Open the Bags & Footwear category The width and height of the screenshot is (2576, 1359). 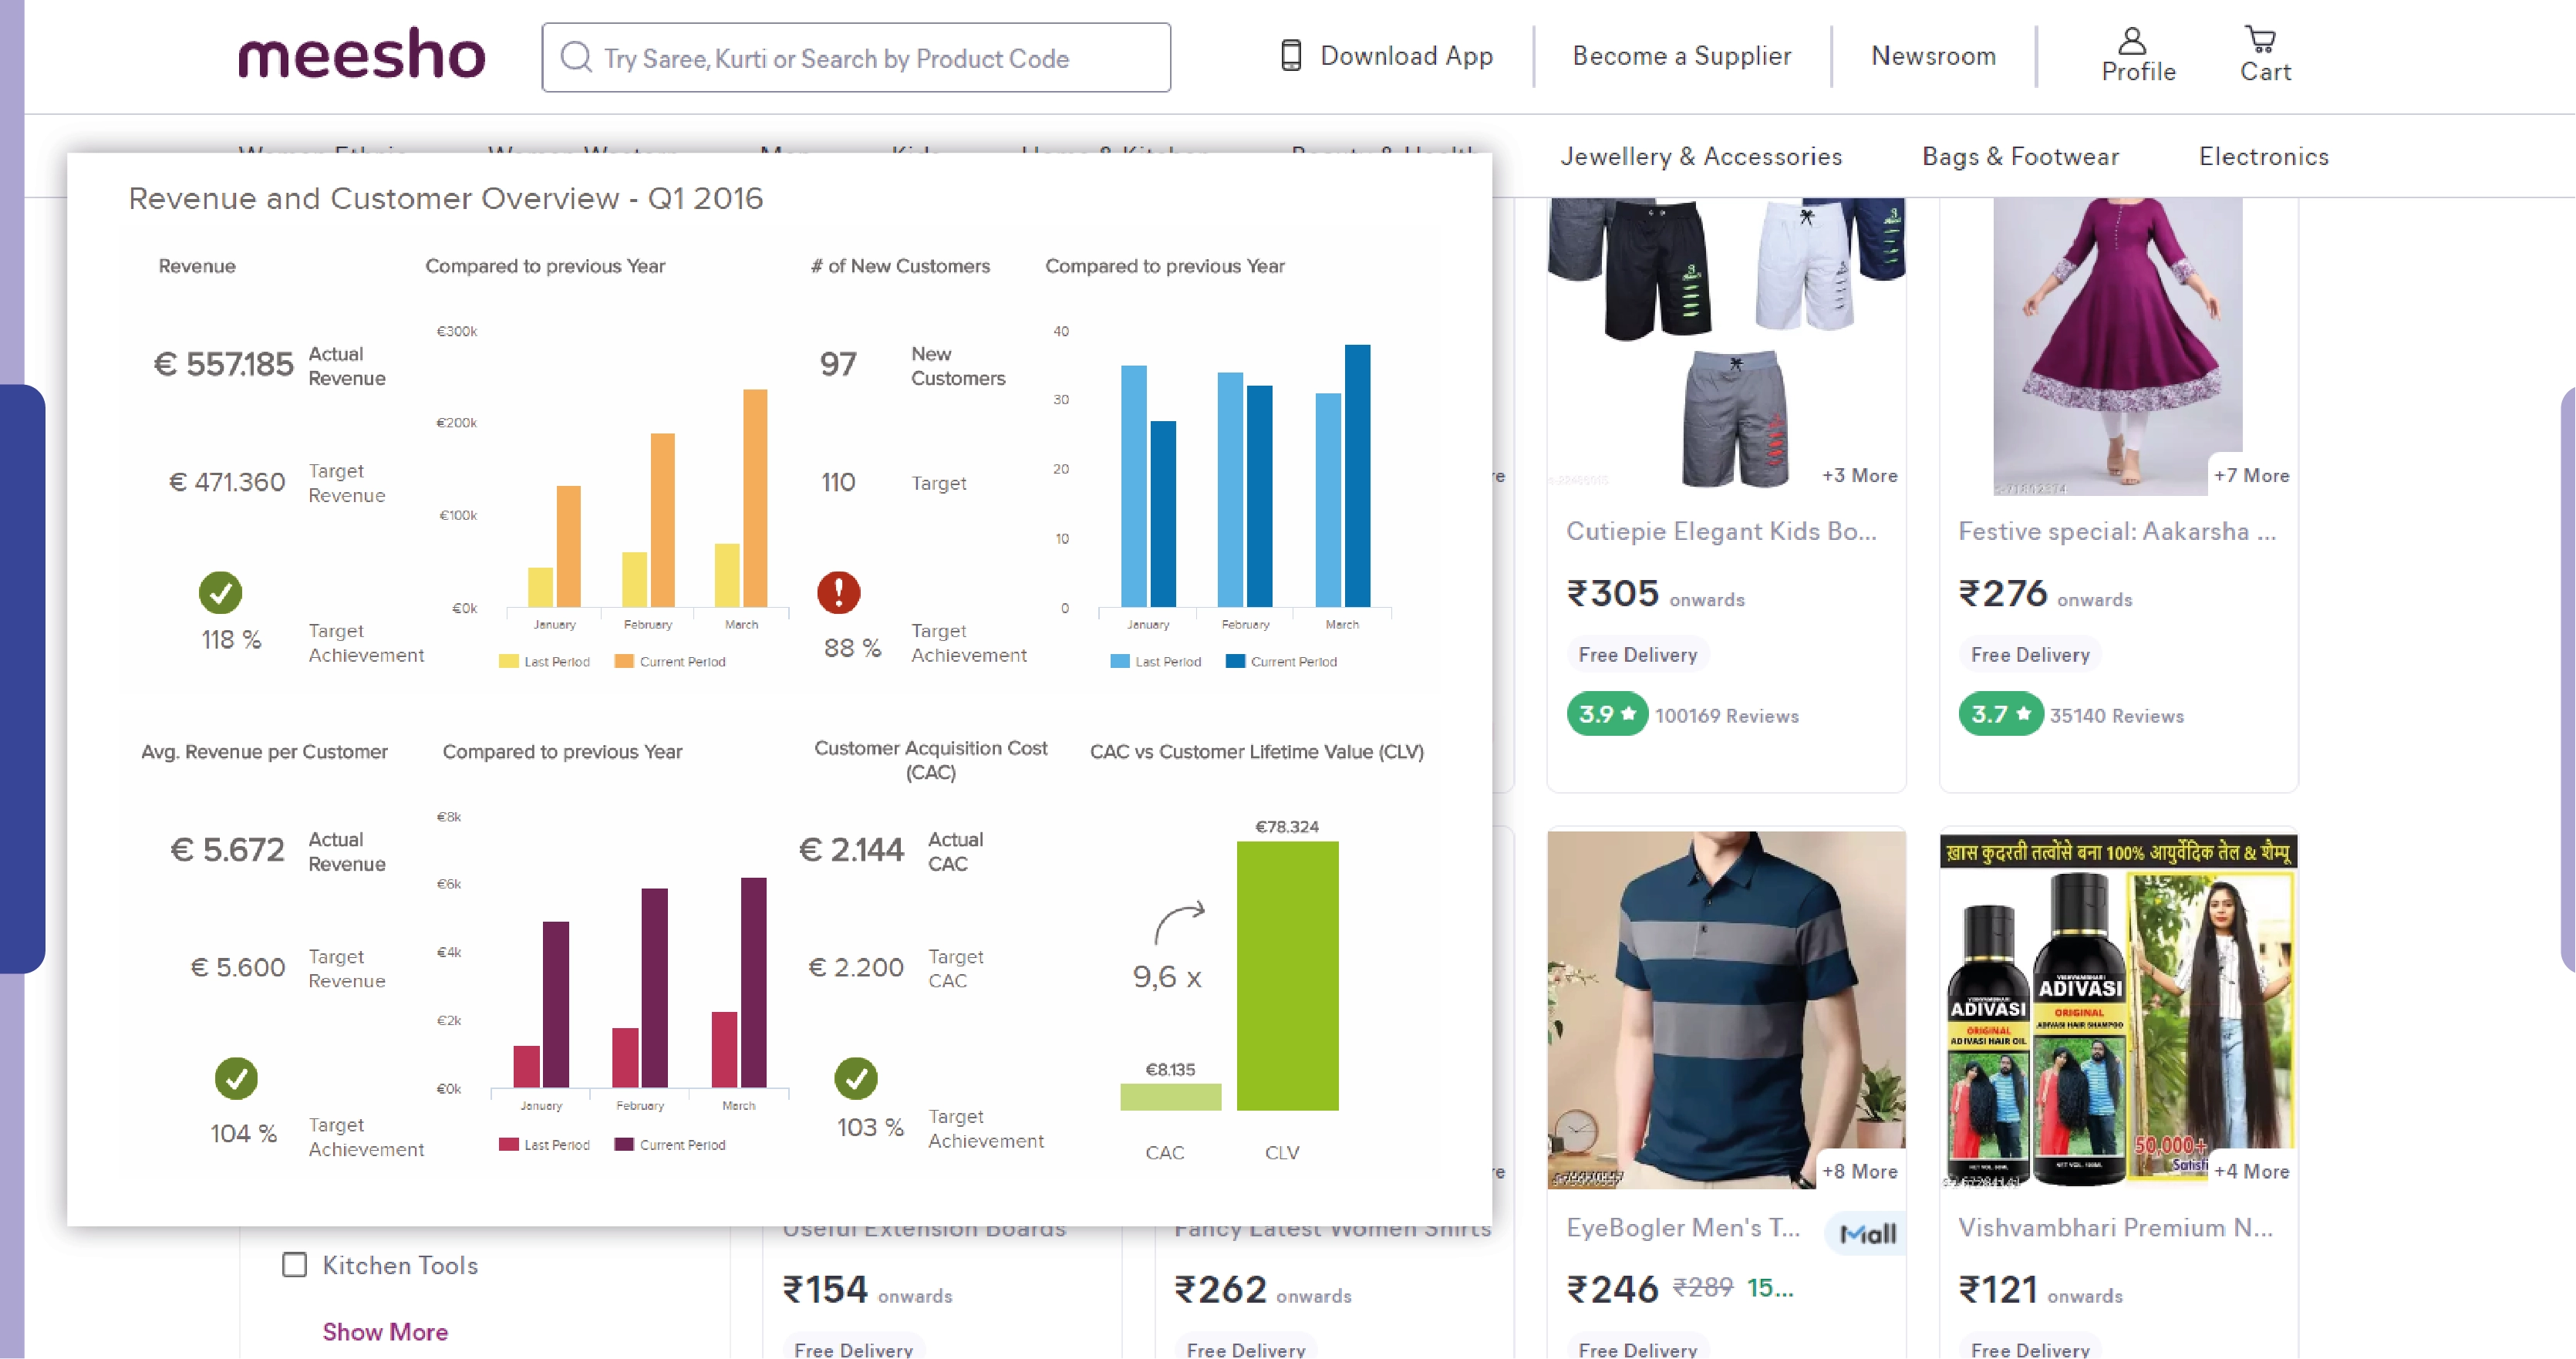click(x=2021, y=156)
